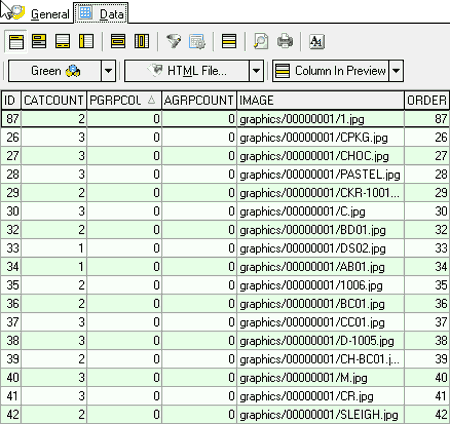Screen dimensions: 450x424
Task: Open the print preview magnifier icon
Action: (261, 42)
